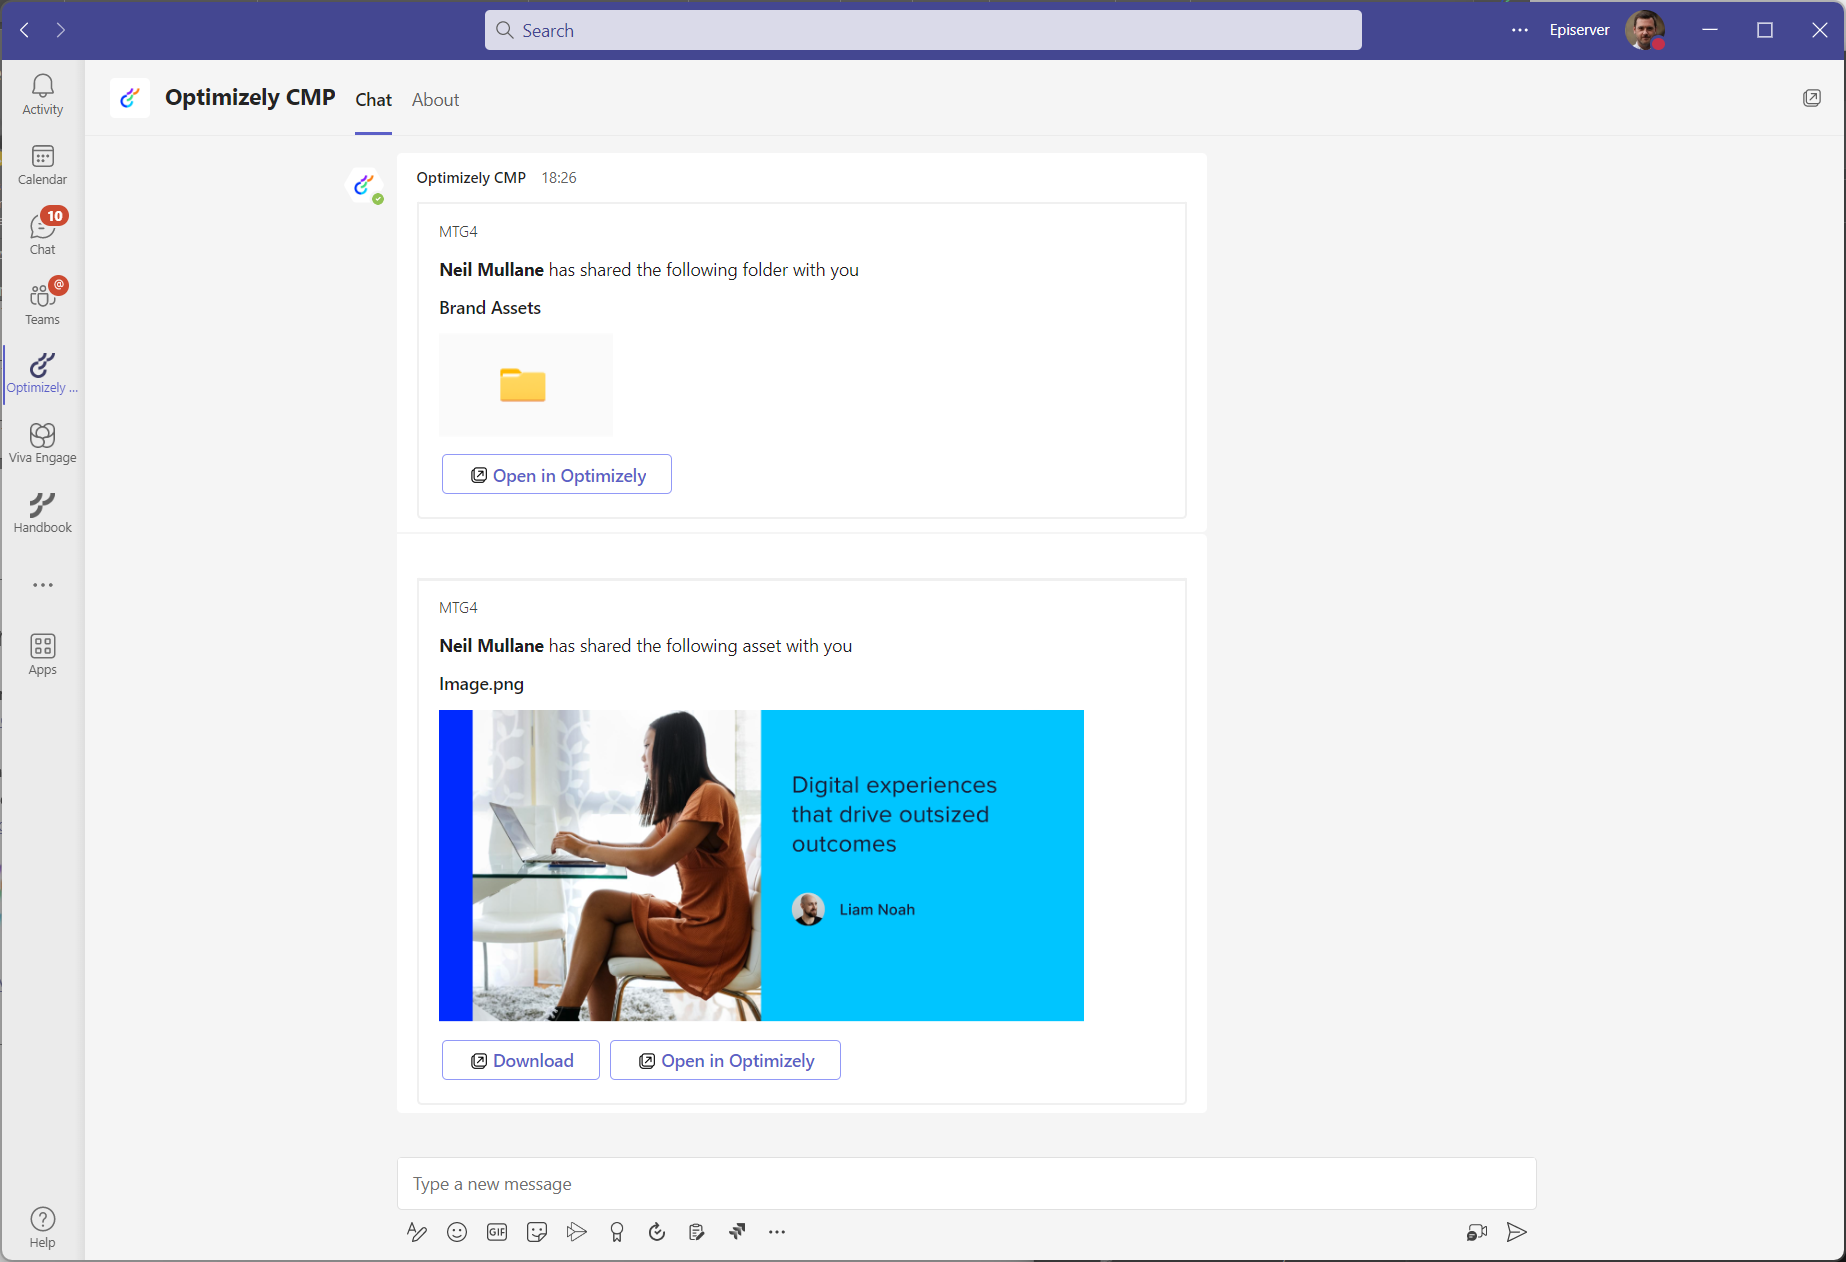Open Image.png in Optimizely
This screenshot has height=1262, width=1846.
click(725, 1061)
